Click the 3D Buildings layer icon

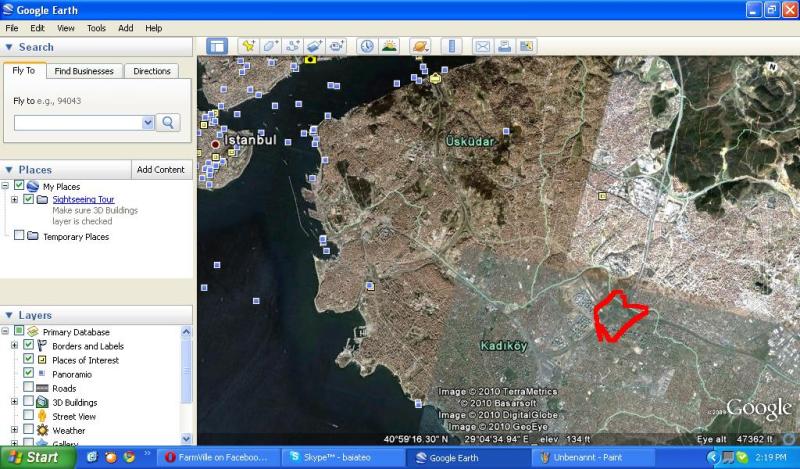[42, 402]
